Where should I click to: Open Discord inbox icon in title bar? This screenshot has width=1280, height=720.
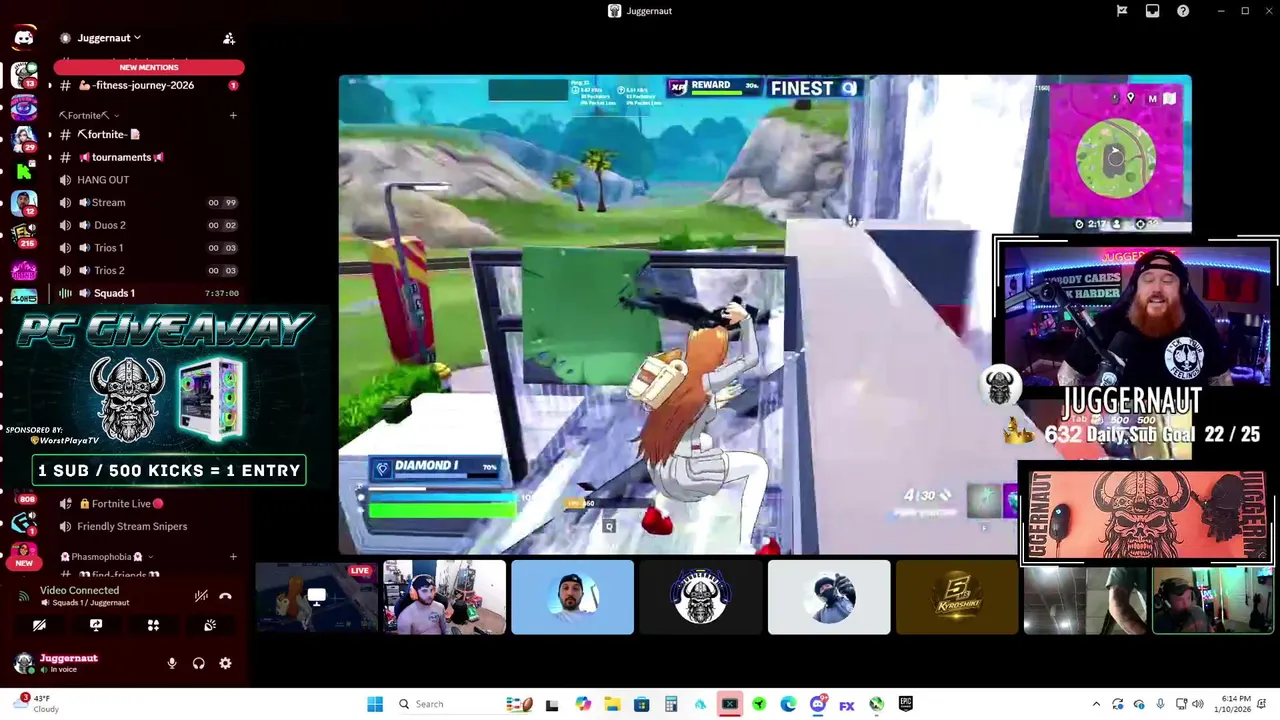pyautogui.click(x=1152, y=11)
